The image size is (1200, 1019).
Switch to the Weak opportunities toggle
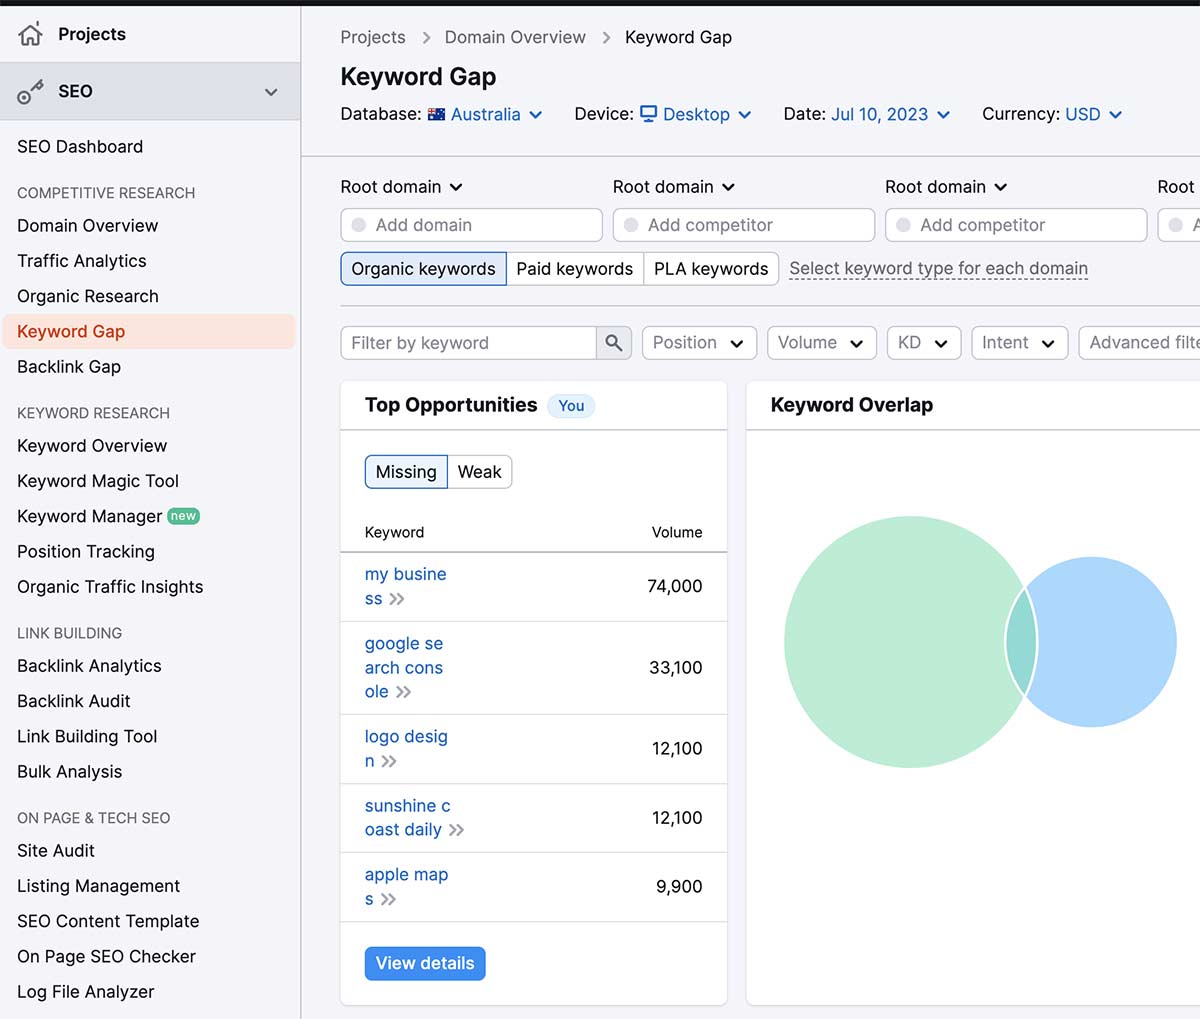tap(480, 472)
